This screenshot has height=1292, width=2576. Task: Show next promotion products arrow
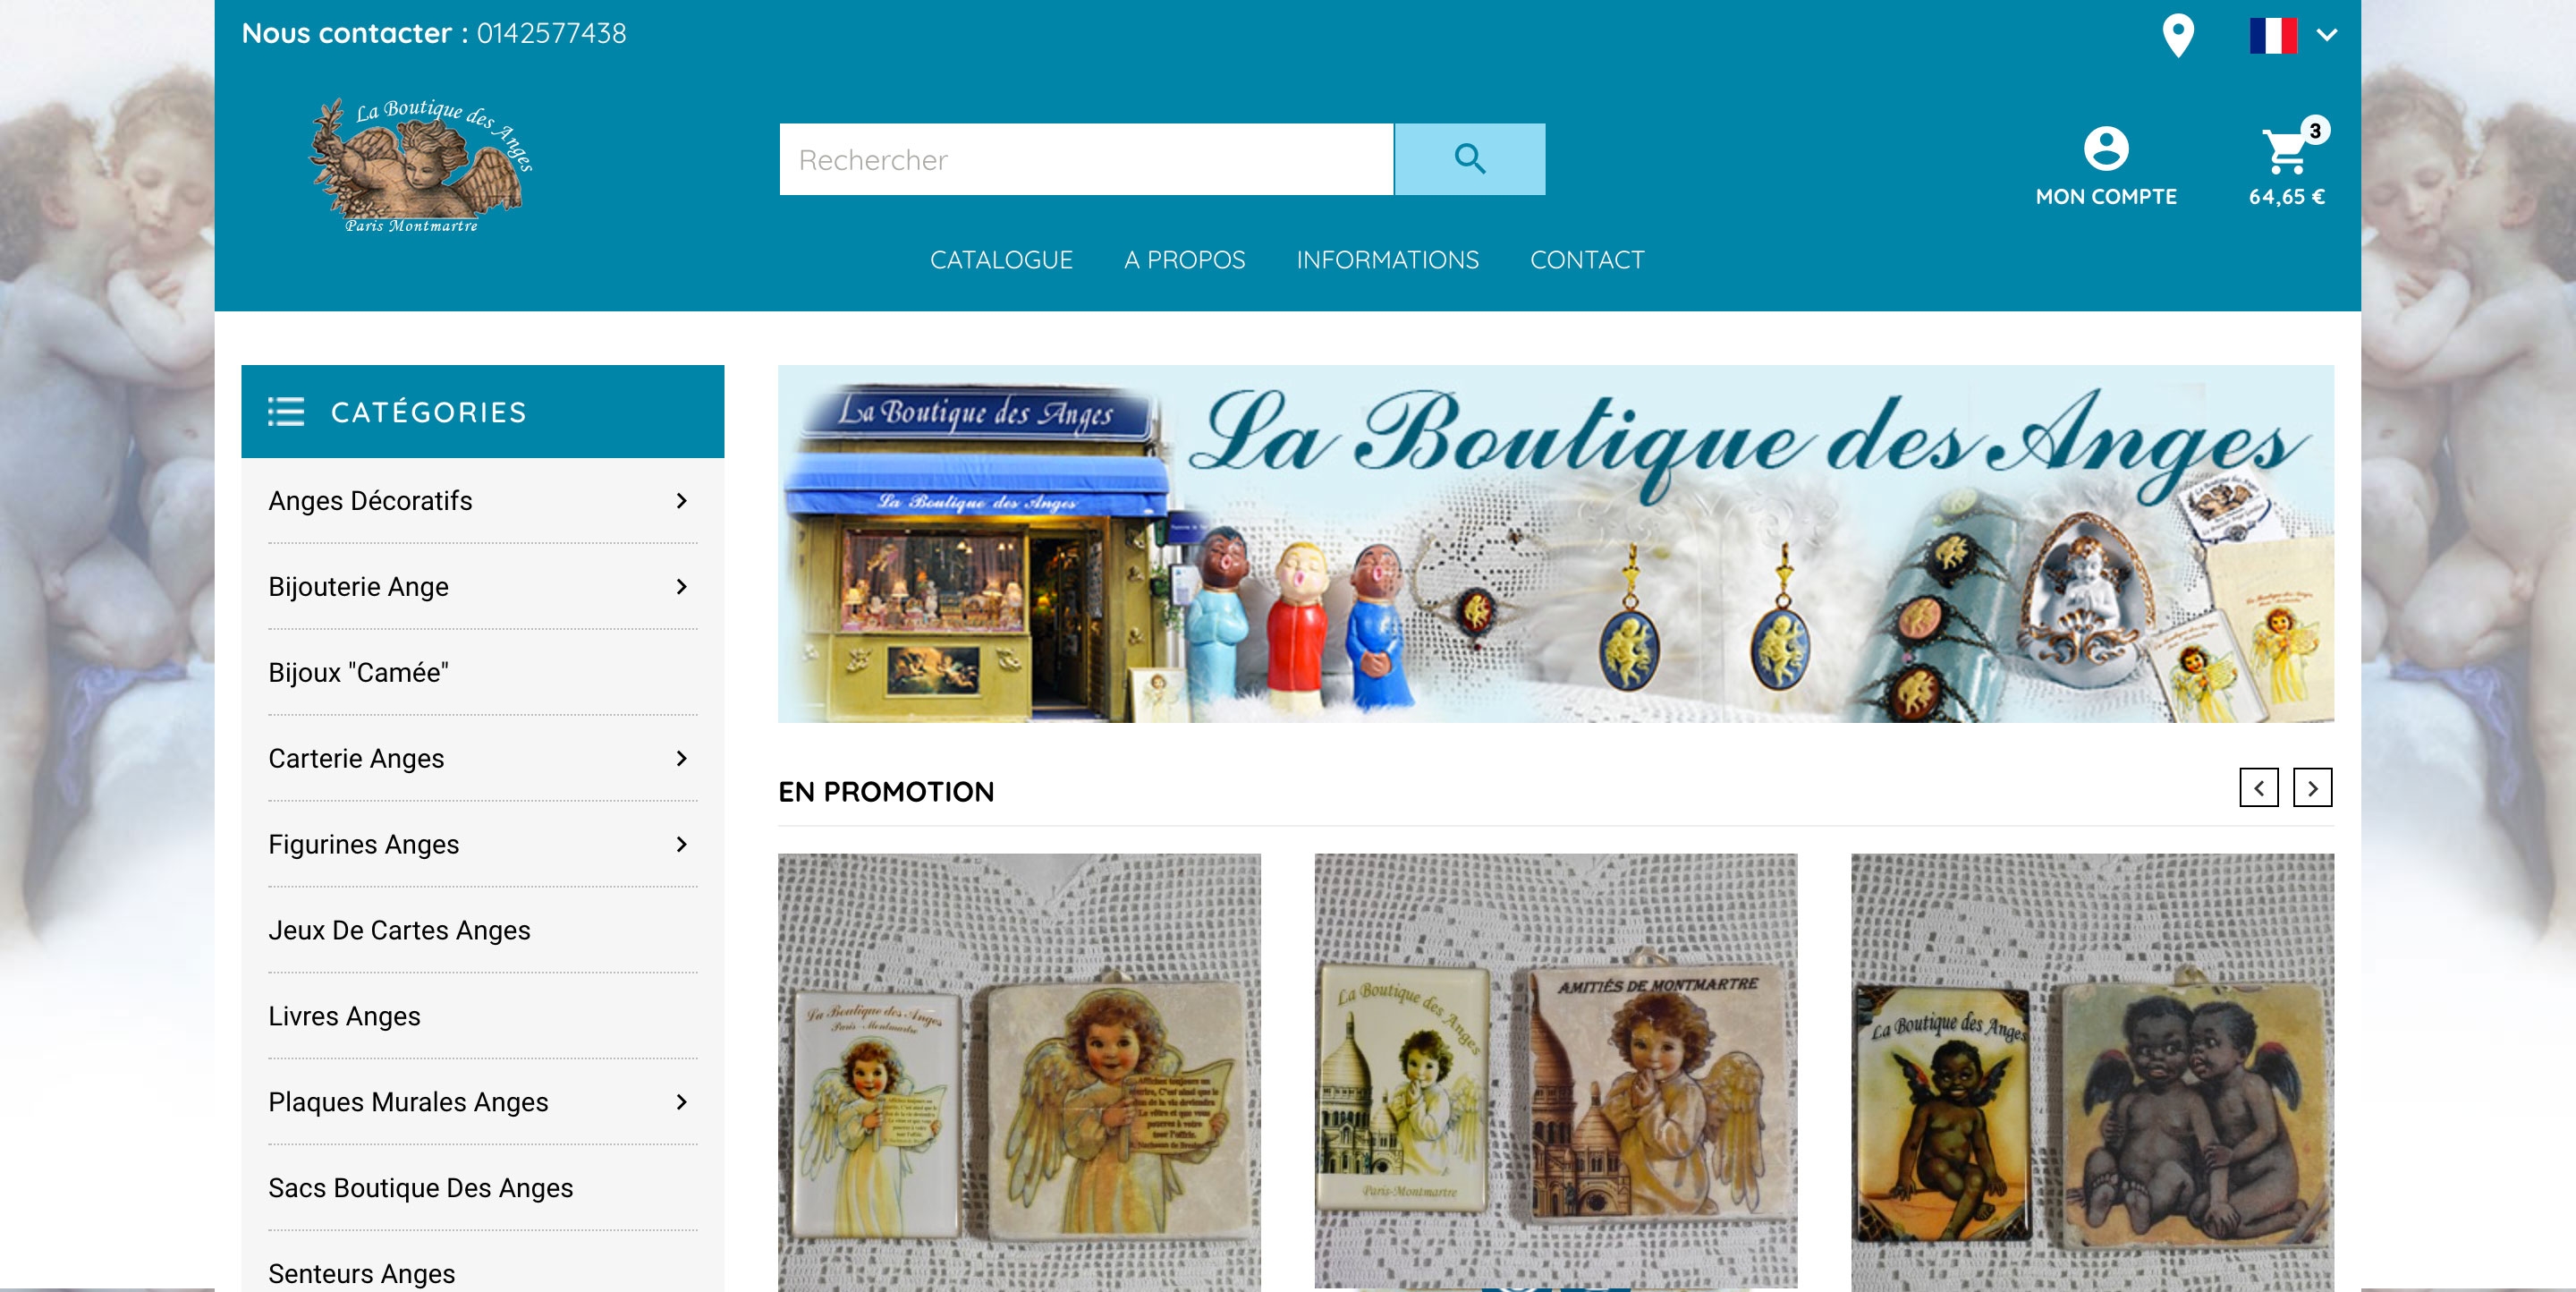[x=2312, y=788]
